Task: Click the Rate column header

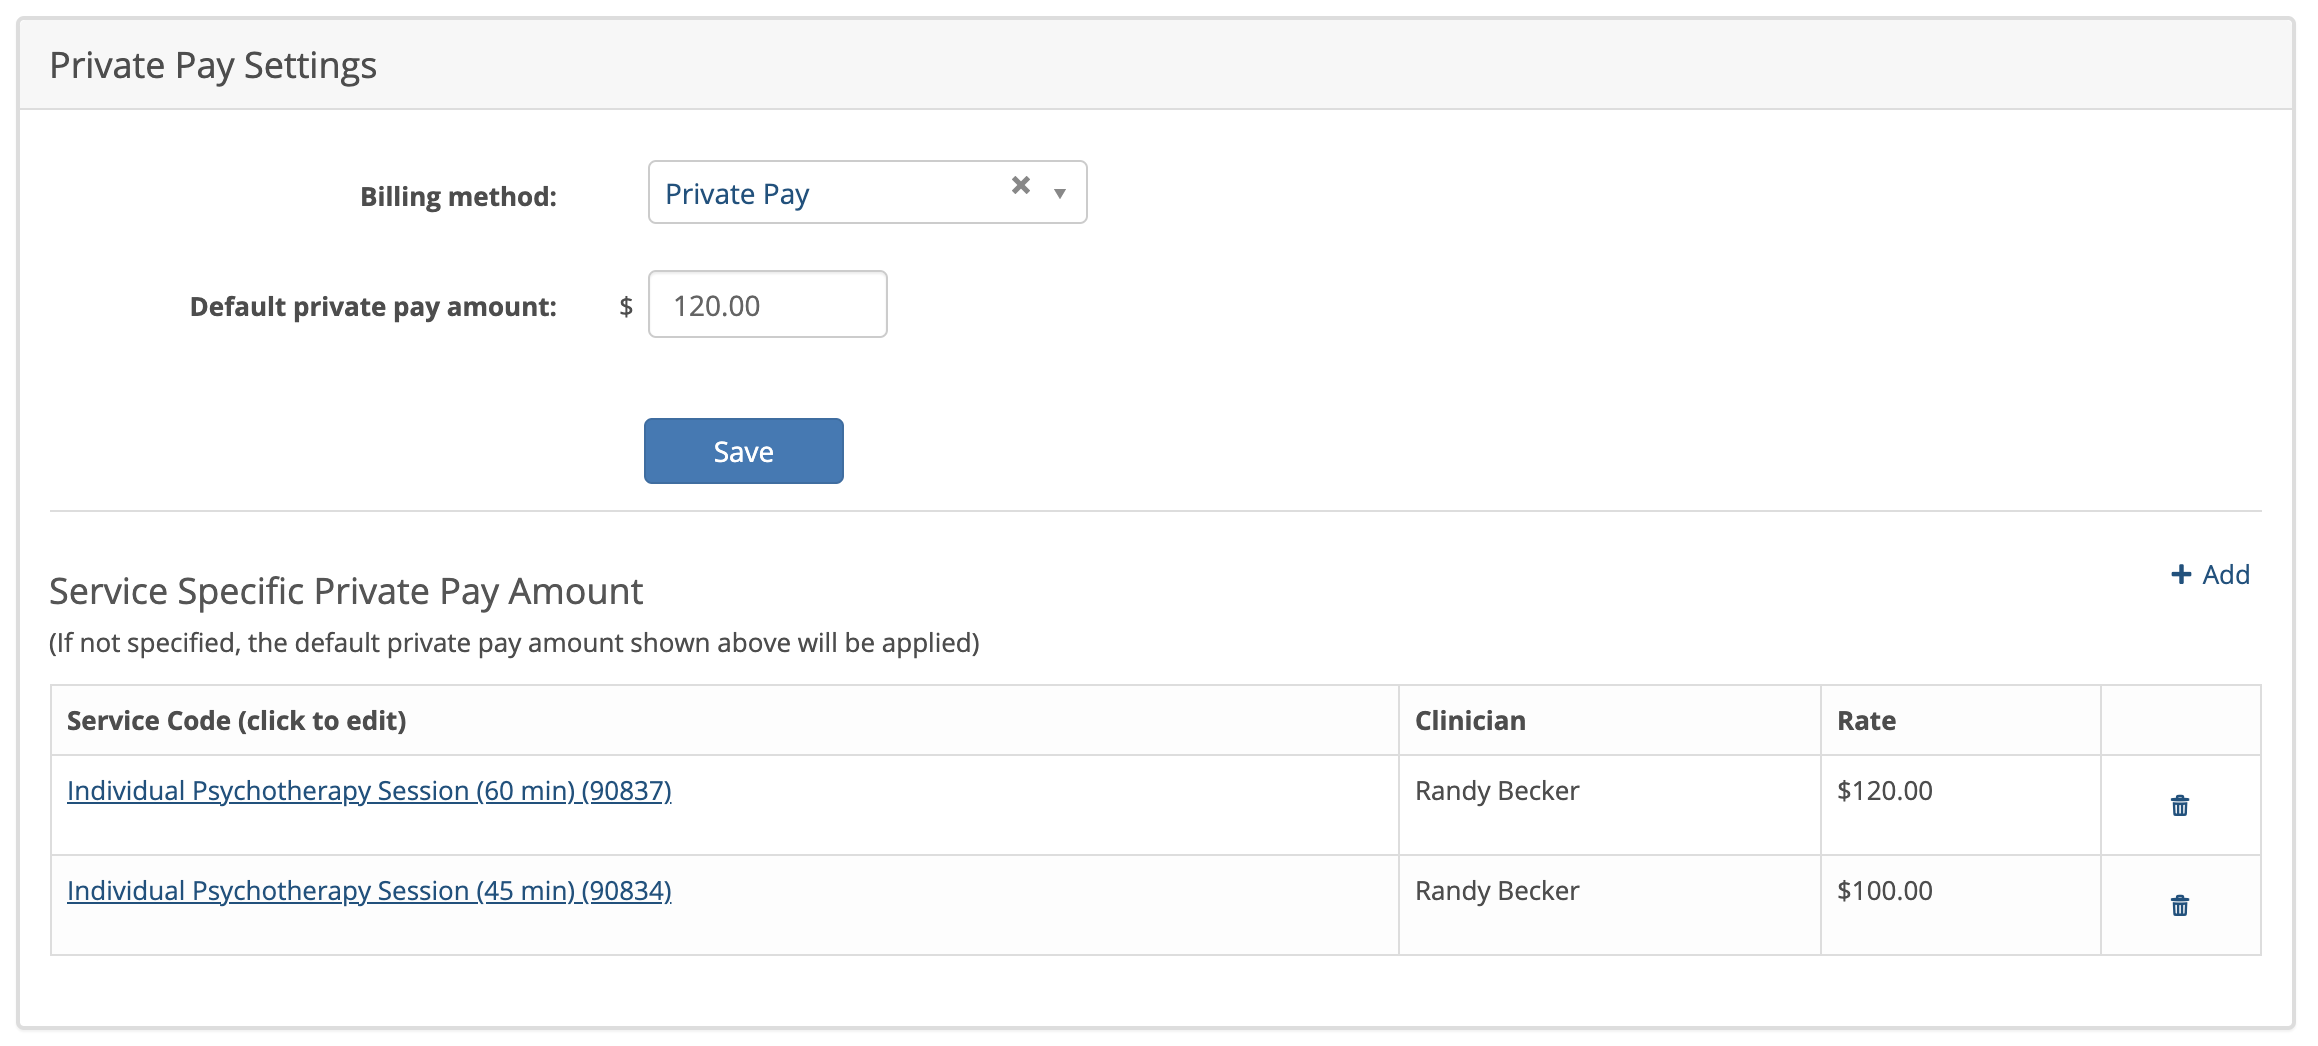Action: (x=1864, y=719)
